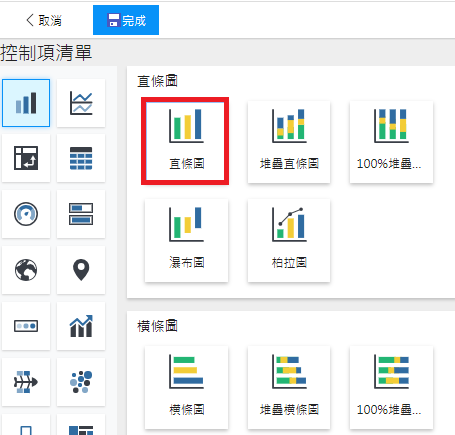Select the bubble cluster chart icon
The height and width of the screenshot is (435, 455).
tap(81, 382)
